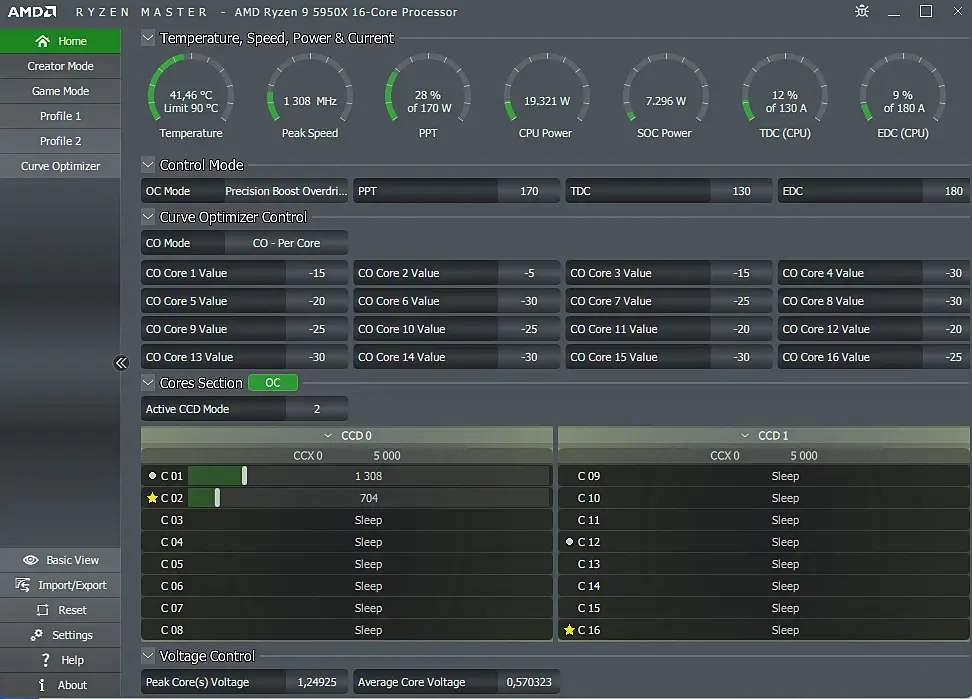The height and width of the screenshot is (699, 972).
Task: Click the Basic View eye icon
Action: point(30,560)
